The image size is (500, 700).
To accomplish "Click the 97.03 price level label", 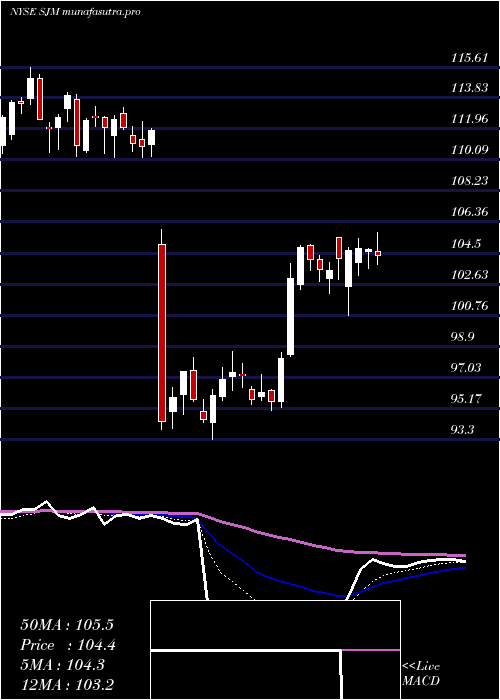I will click(468, 368).
